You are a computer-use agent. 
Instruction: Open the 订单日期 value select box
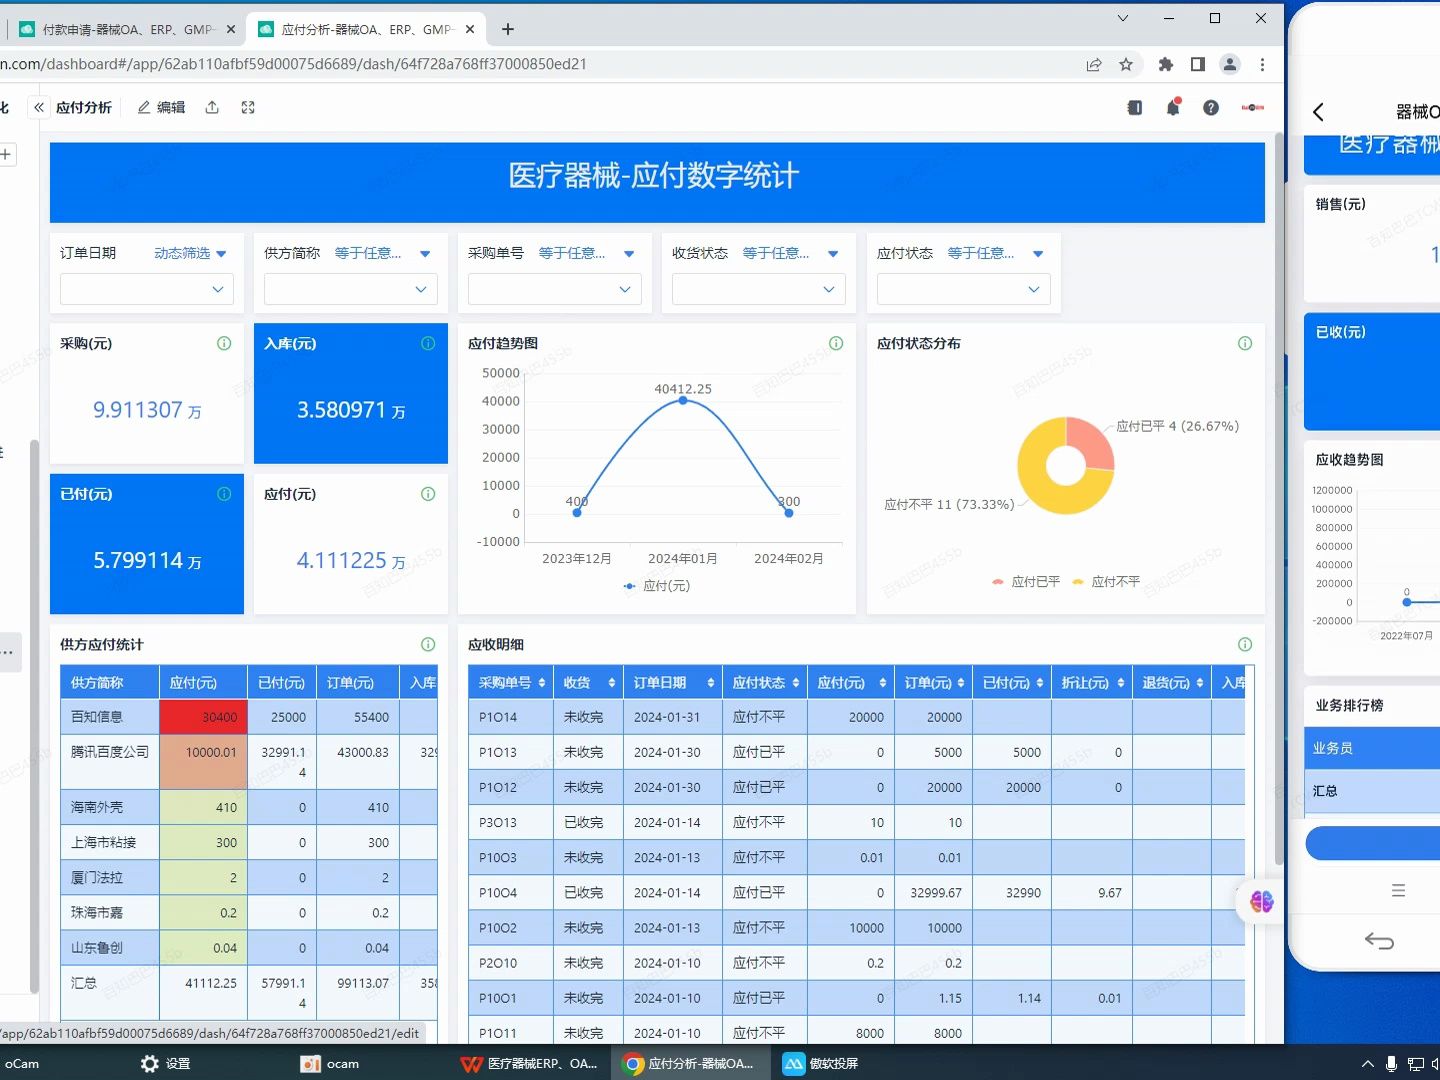click(x=147, y=289)
